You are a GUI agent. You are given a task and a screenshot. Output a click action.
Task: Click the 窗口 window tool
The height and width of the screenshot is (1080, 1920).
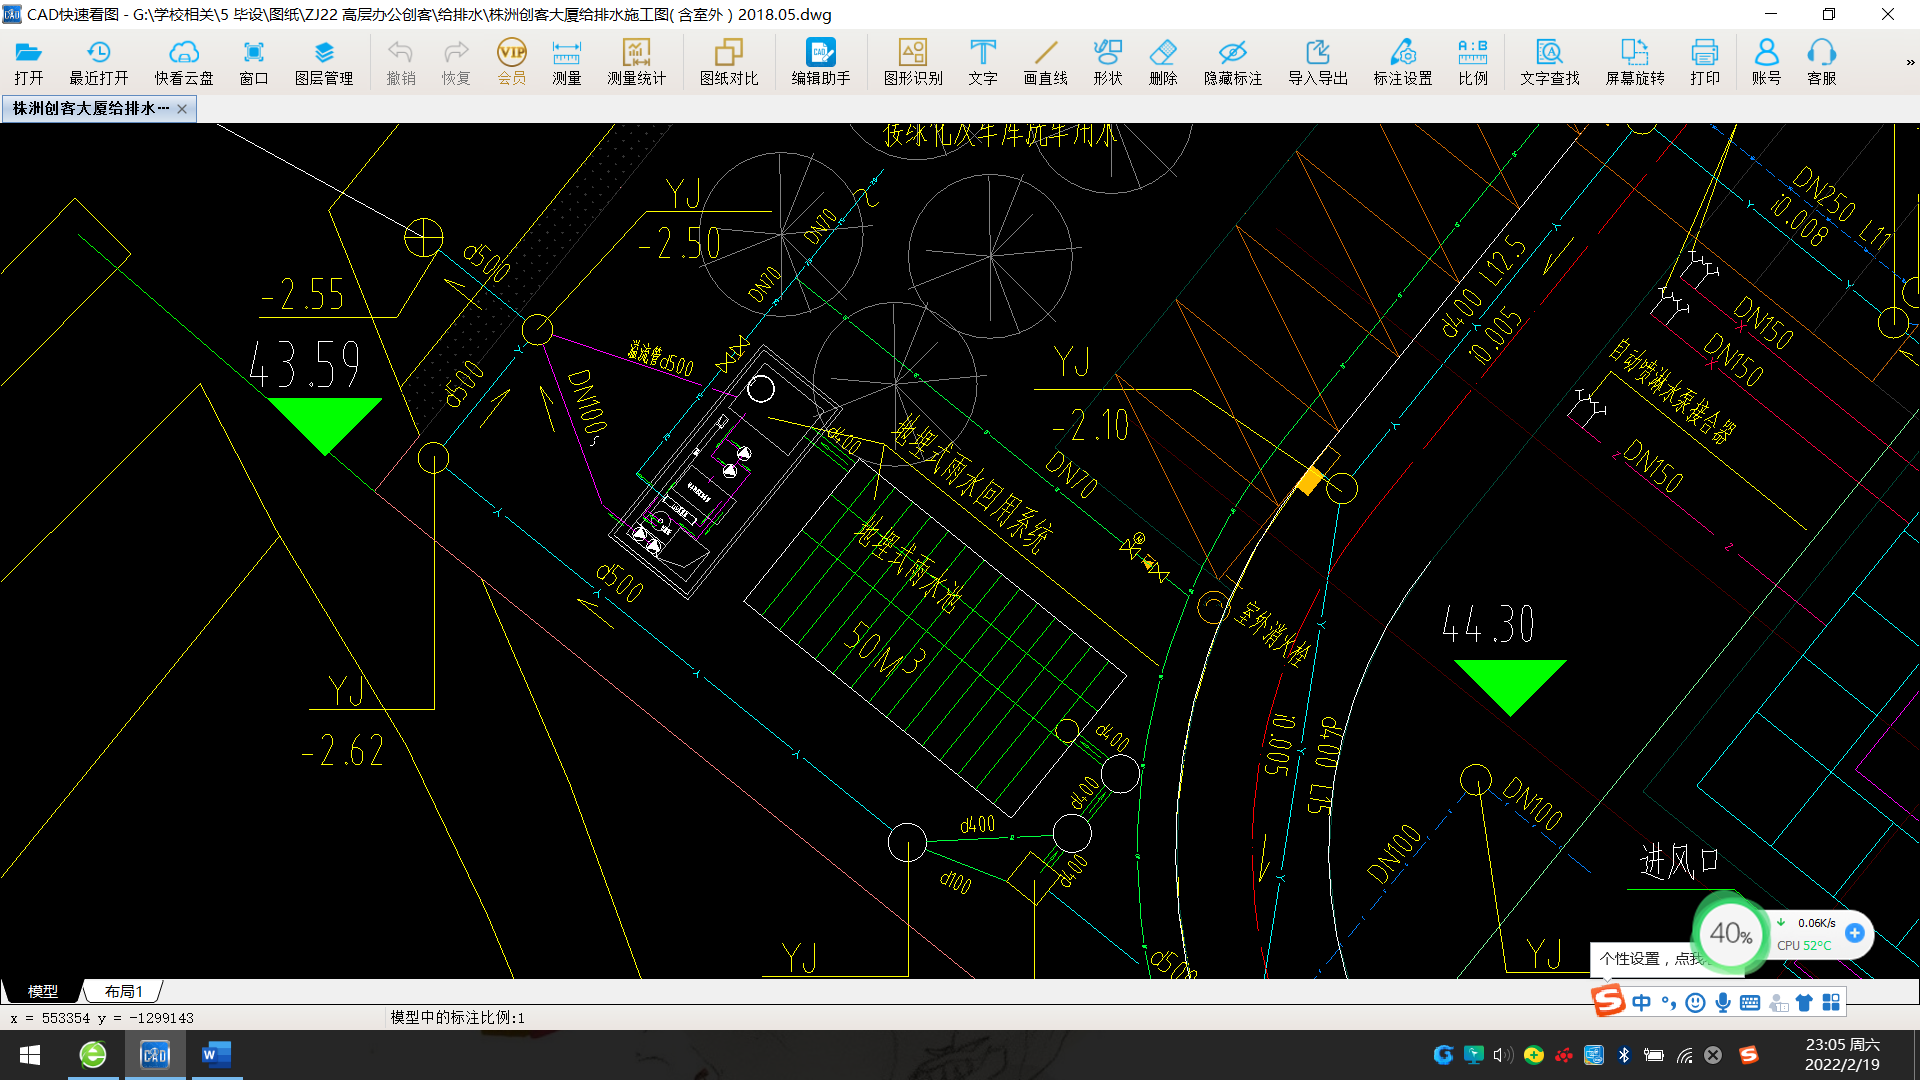tap(254, 62)
